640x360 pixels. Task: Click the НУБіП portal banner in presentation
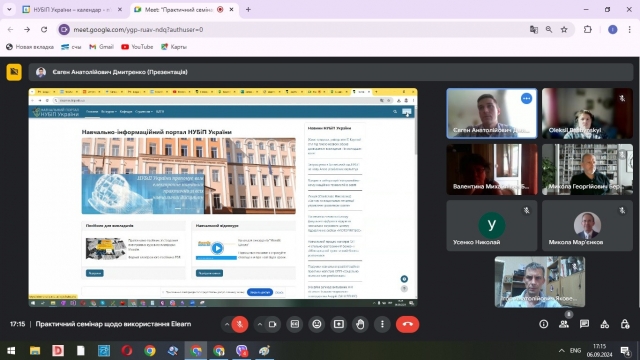click(x=189, y=176)
